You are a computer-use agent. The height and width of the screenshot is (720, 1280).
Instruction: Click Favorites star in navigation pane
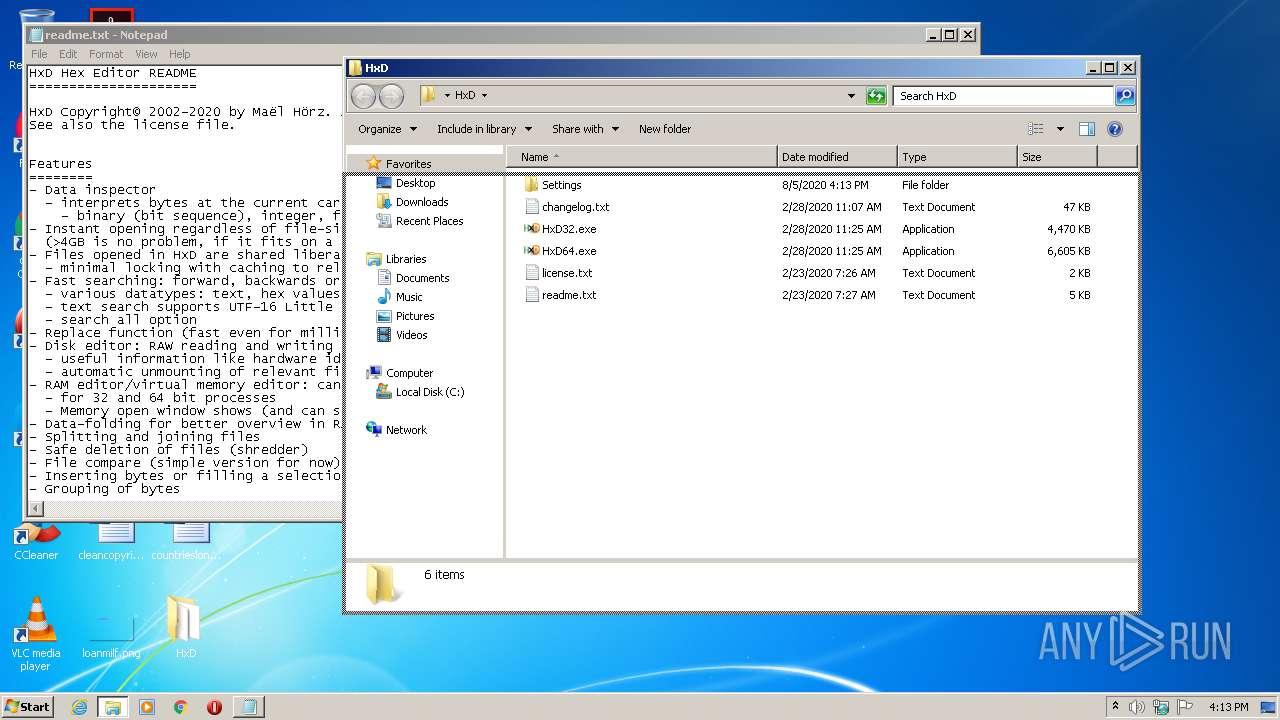[x=374, y=163]
